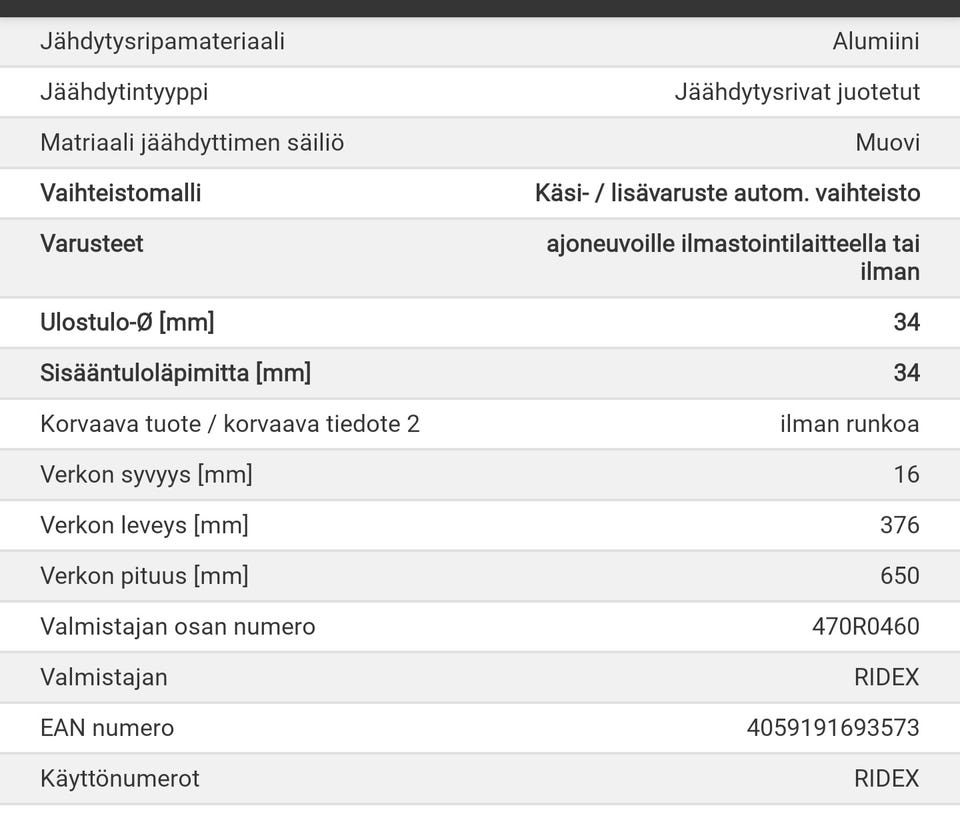Click the EAN numero label

(107, 728)
